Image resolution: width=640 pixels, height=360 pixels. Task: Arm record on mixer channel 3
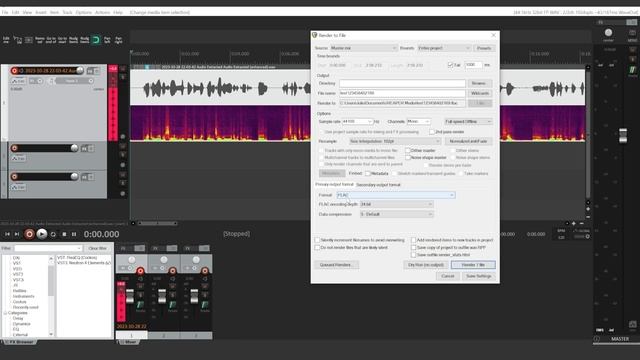[x=205, y=271]
